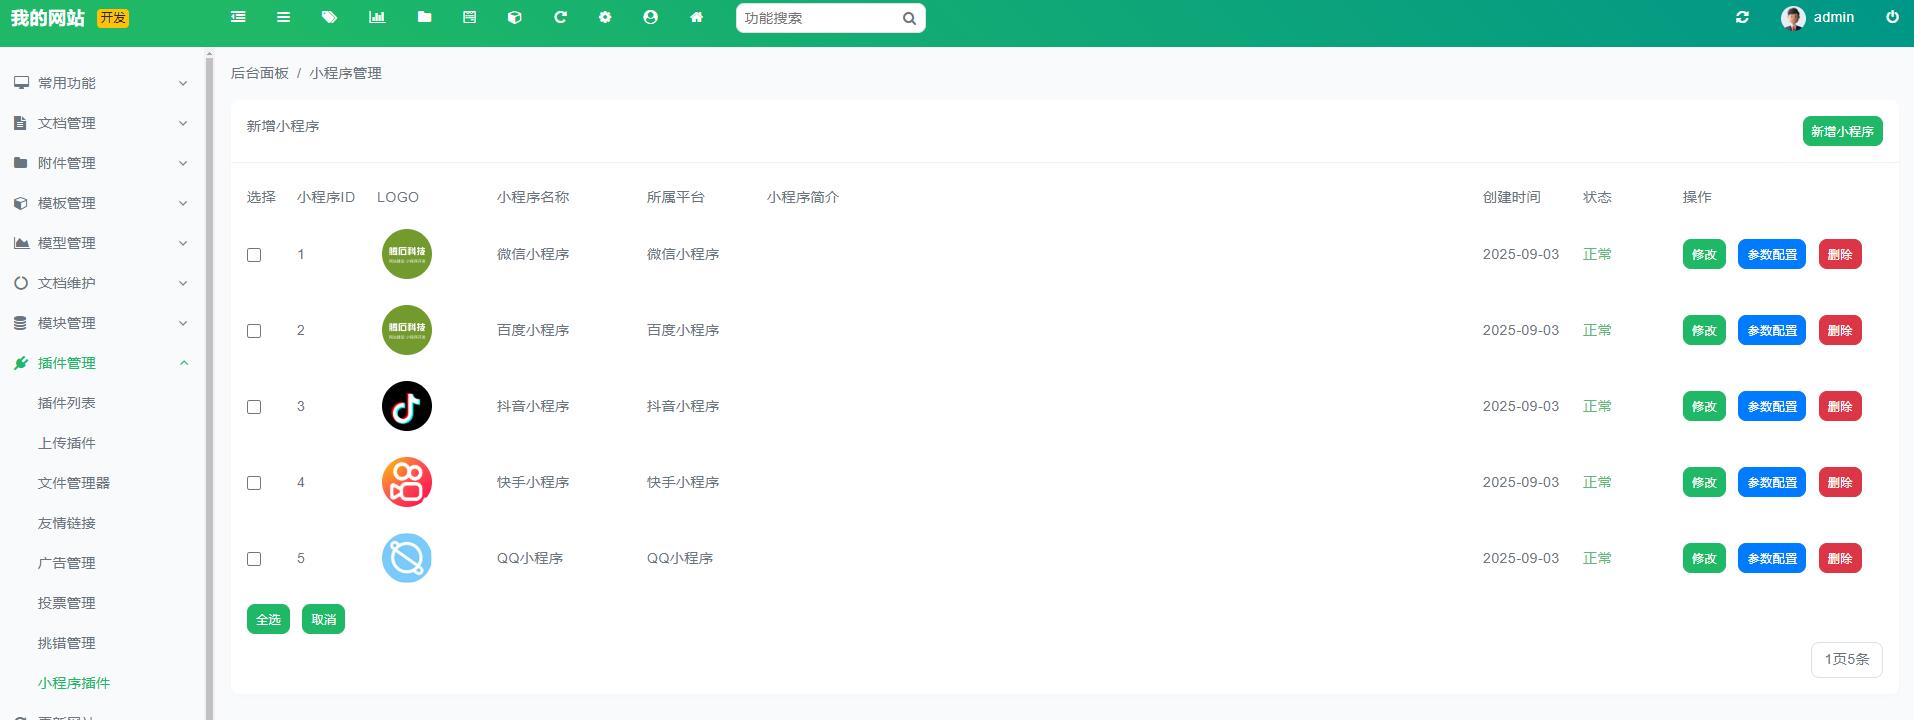Click the gear settings icon in toolbar
The image size is (1914, 720).
(605, 17)
